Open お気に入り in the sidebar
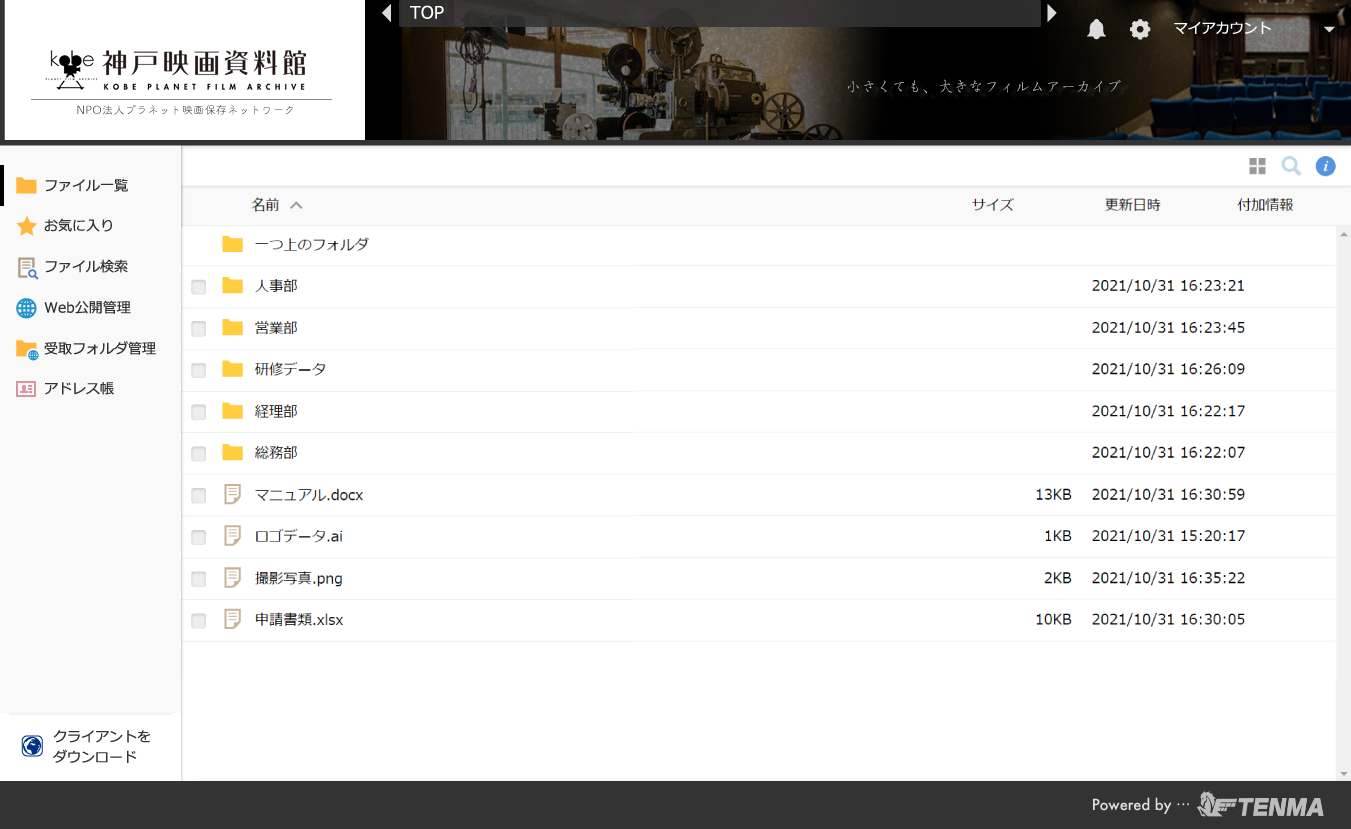 (x=78, y=226)
